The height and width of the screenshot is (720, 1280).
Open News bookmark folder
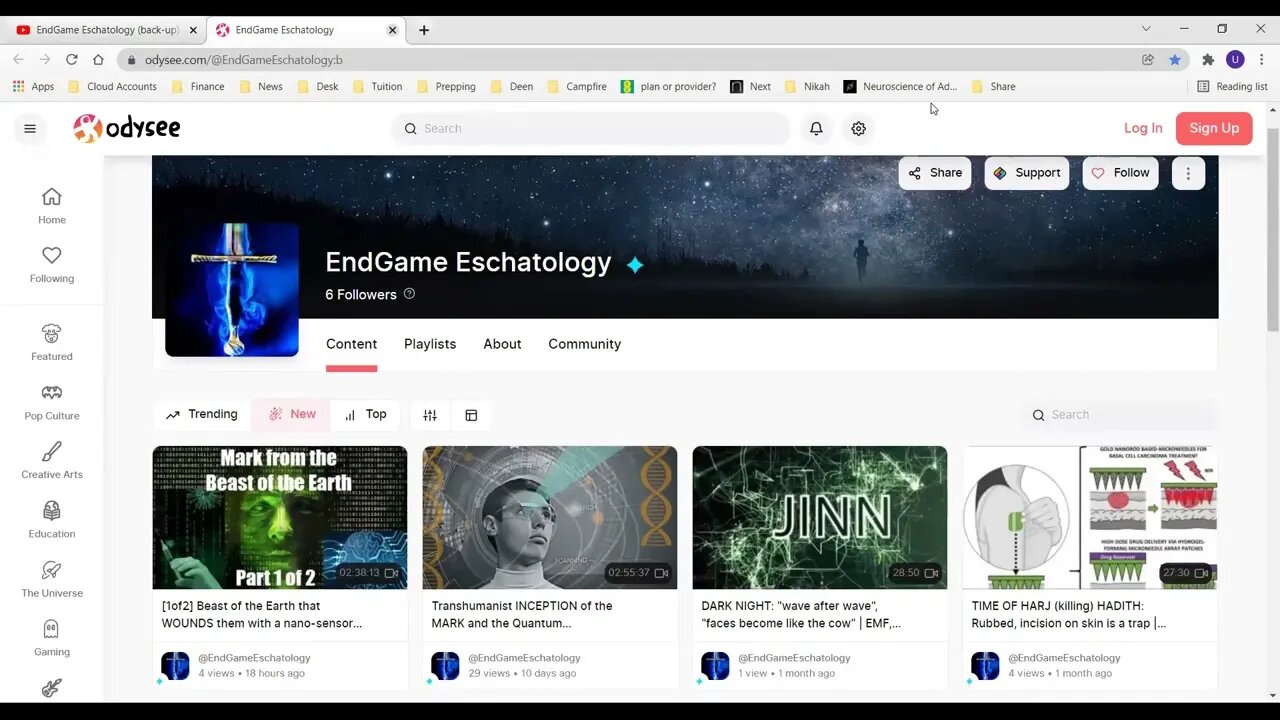tap(260, 87)
